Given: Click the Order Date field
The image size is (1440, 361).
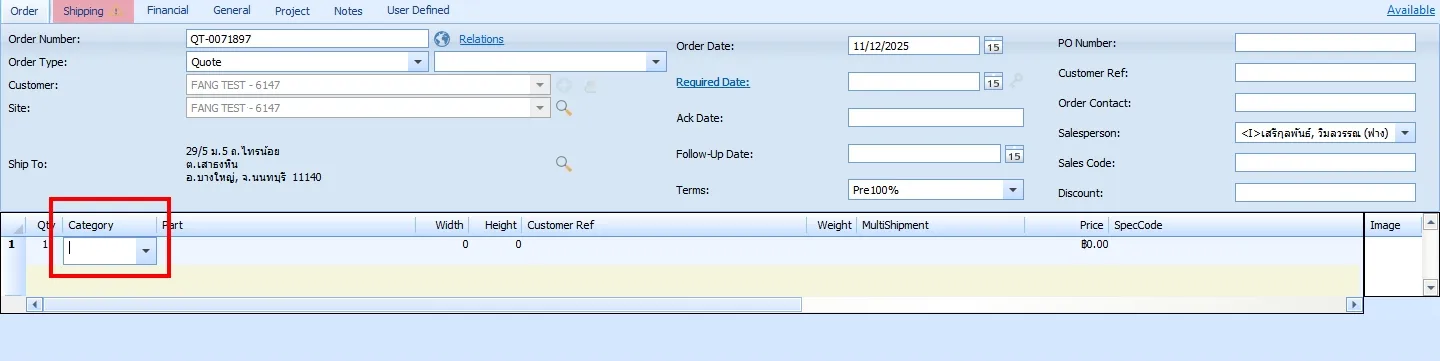Looking at the screenshot, I should tap(914, 46).
